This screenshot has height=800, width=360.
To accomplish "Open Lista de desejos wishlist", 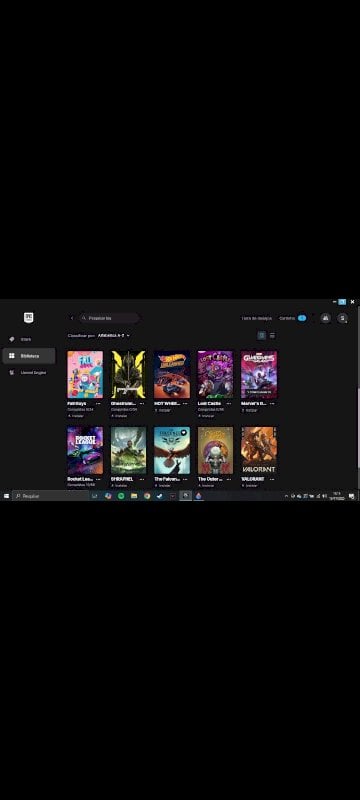I will [256, 318].
